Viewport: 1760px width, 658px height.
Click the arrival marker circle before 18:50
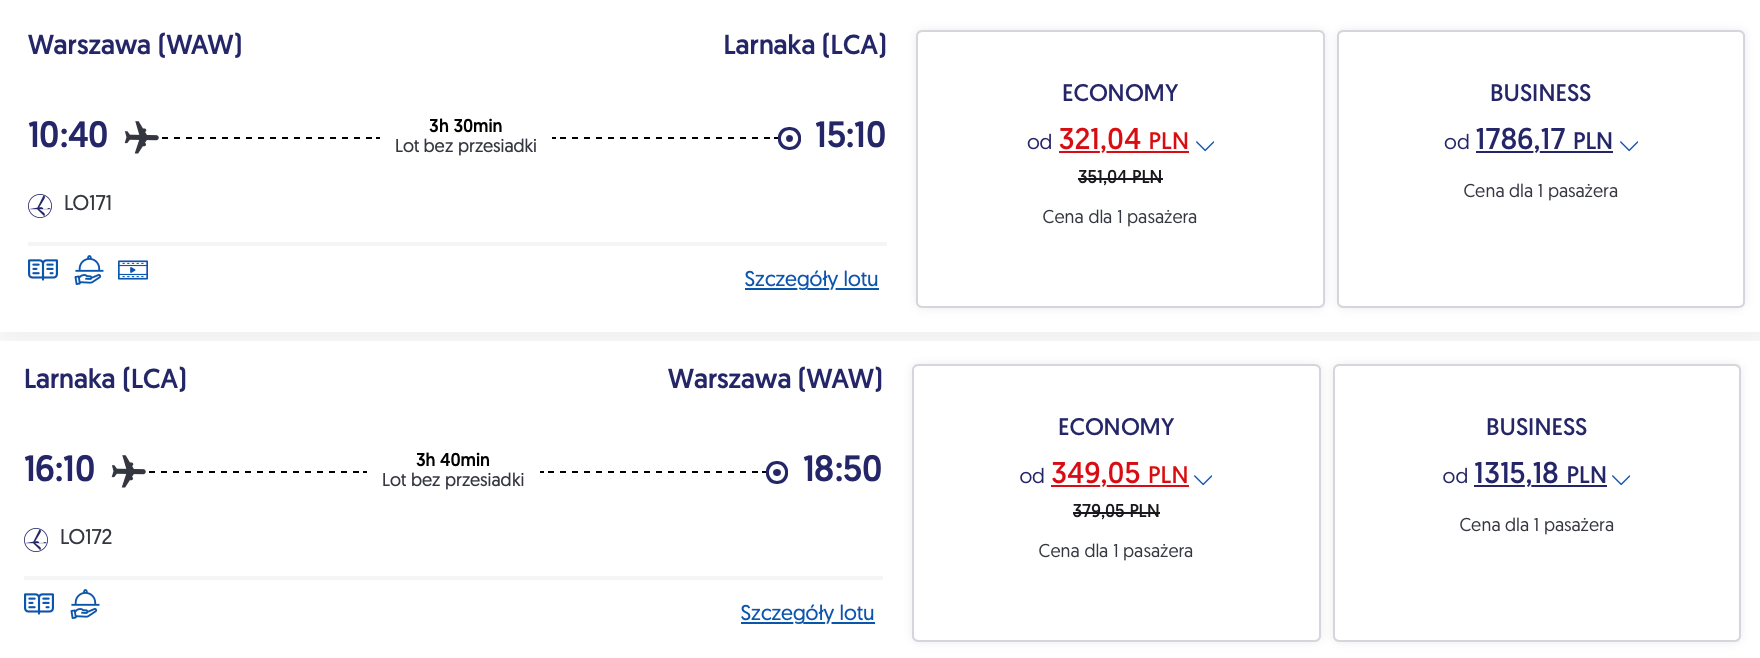click(777, 472)
